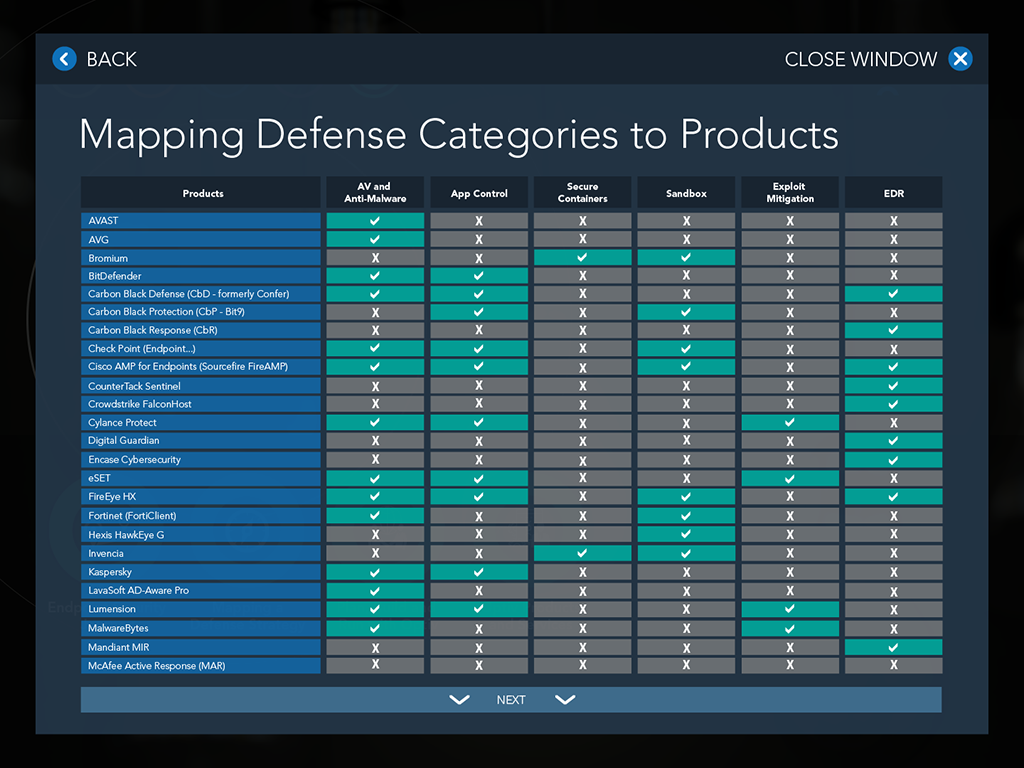Click the App Control column header

tap(479, 193)
